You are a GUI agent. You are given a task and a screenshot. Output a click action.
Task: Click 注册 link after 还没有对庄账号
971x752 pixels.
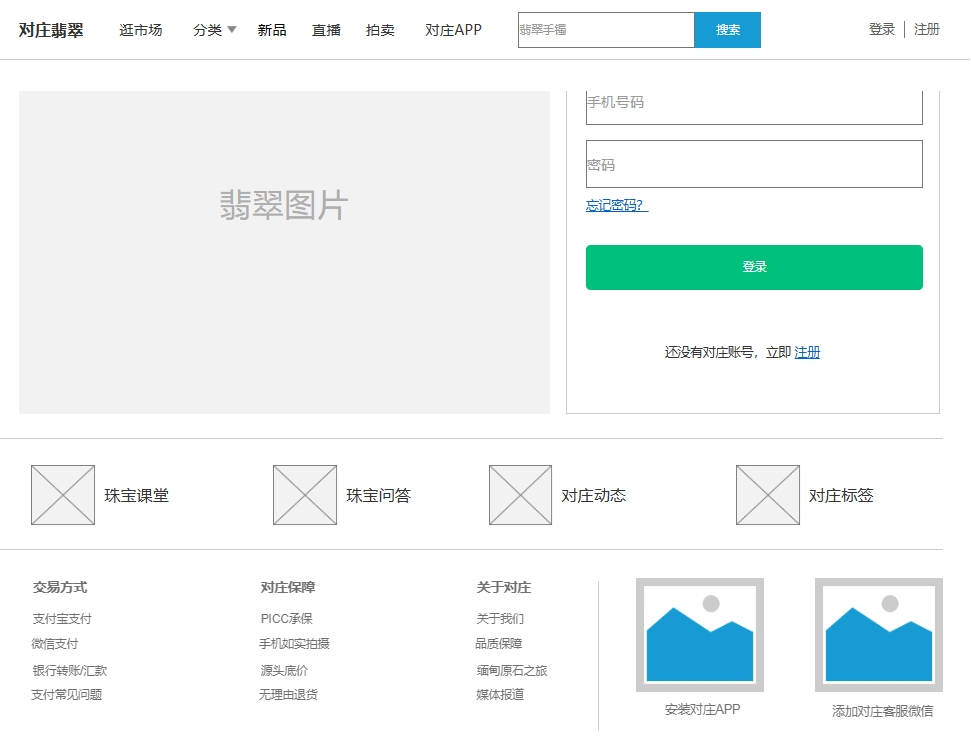(807, 352)
